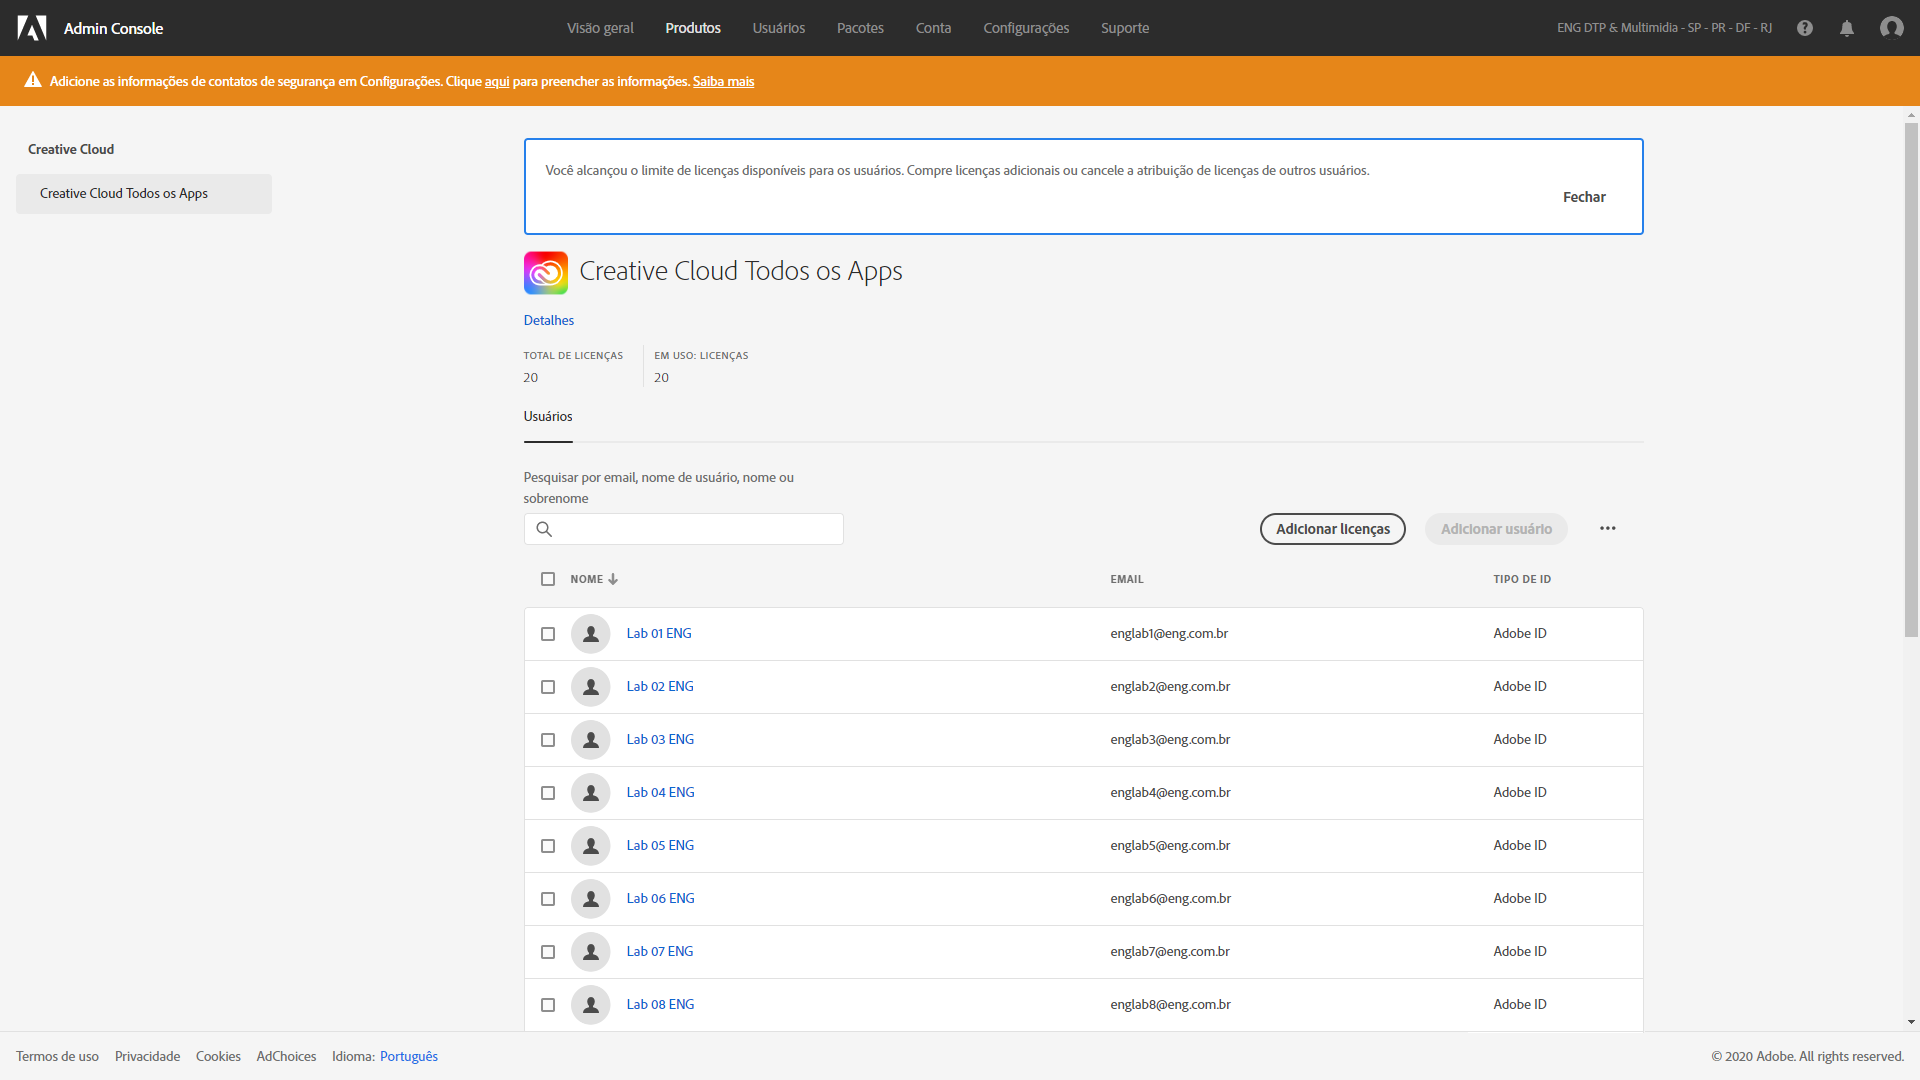
Task: Open the organization name selector ENG DTP & Multimidia
Action: click(1664, 28)
